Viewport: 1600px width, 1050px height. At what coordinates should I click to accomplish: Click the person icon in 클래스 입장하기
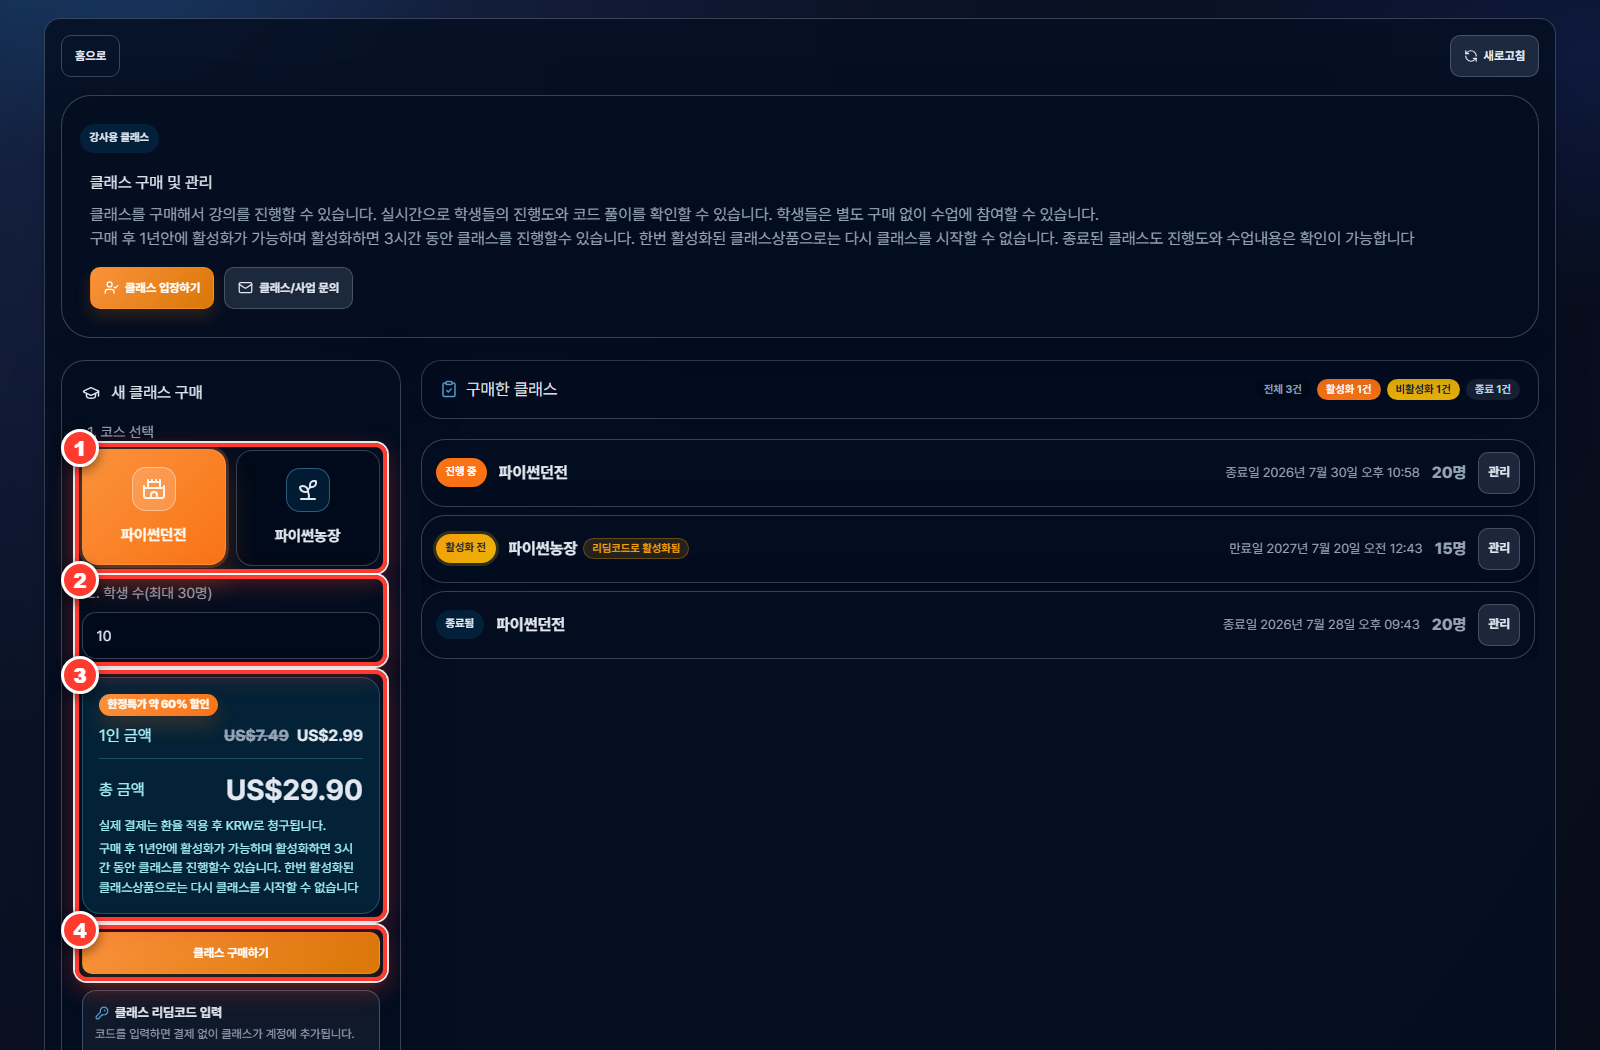tap(111, 288)
